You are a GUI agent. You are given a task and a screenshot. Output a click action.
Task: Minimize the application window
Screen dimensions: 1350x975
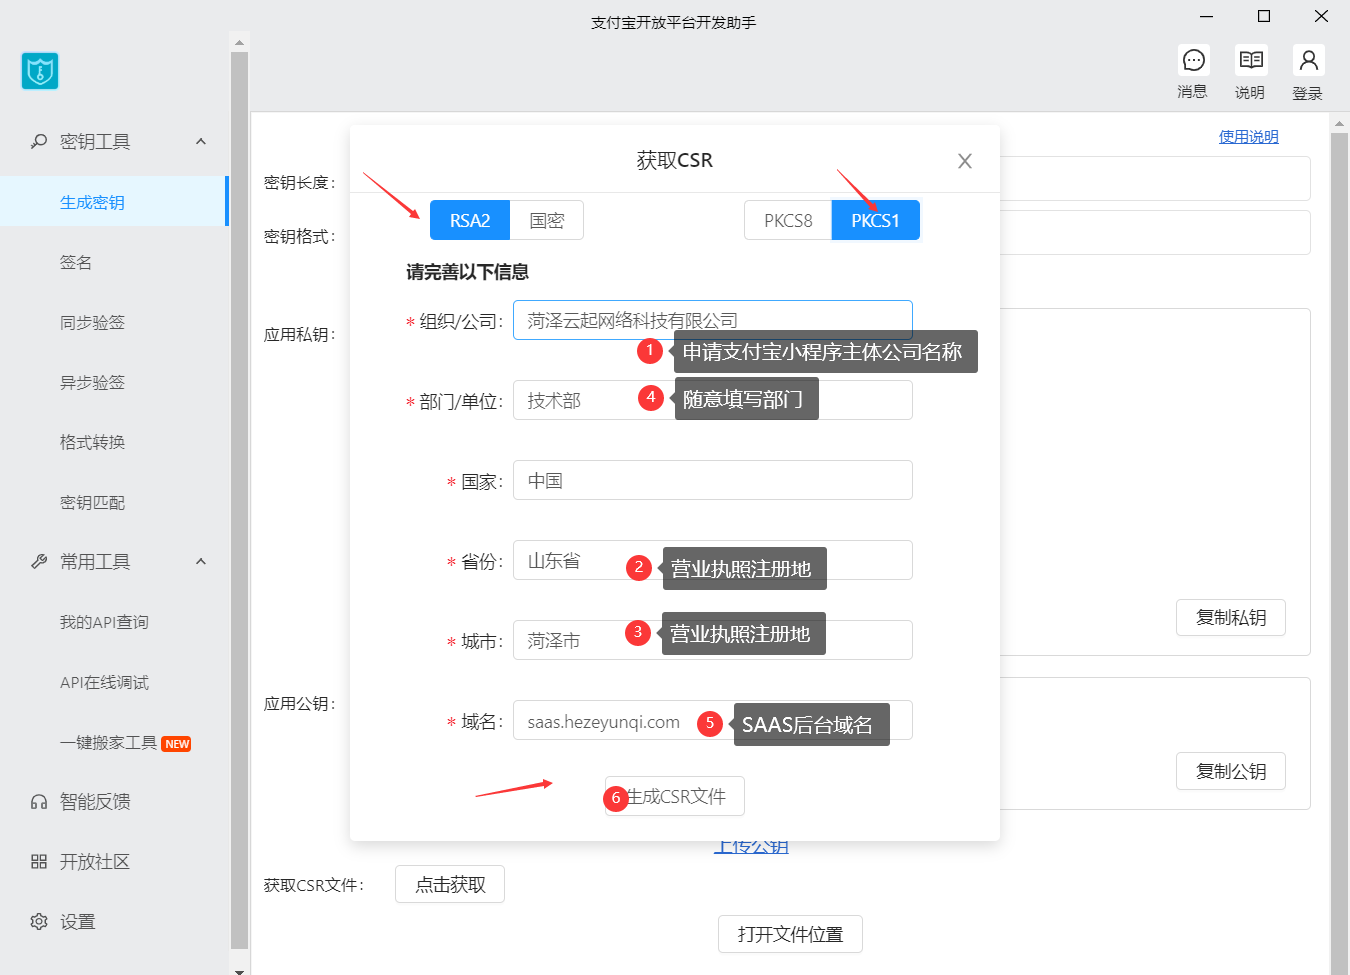pyautogui.click(x=1207, y=16)
